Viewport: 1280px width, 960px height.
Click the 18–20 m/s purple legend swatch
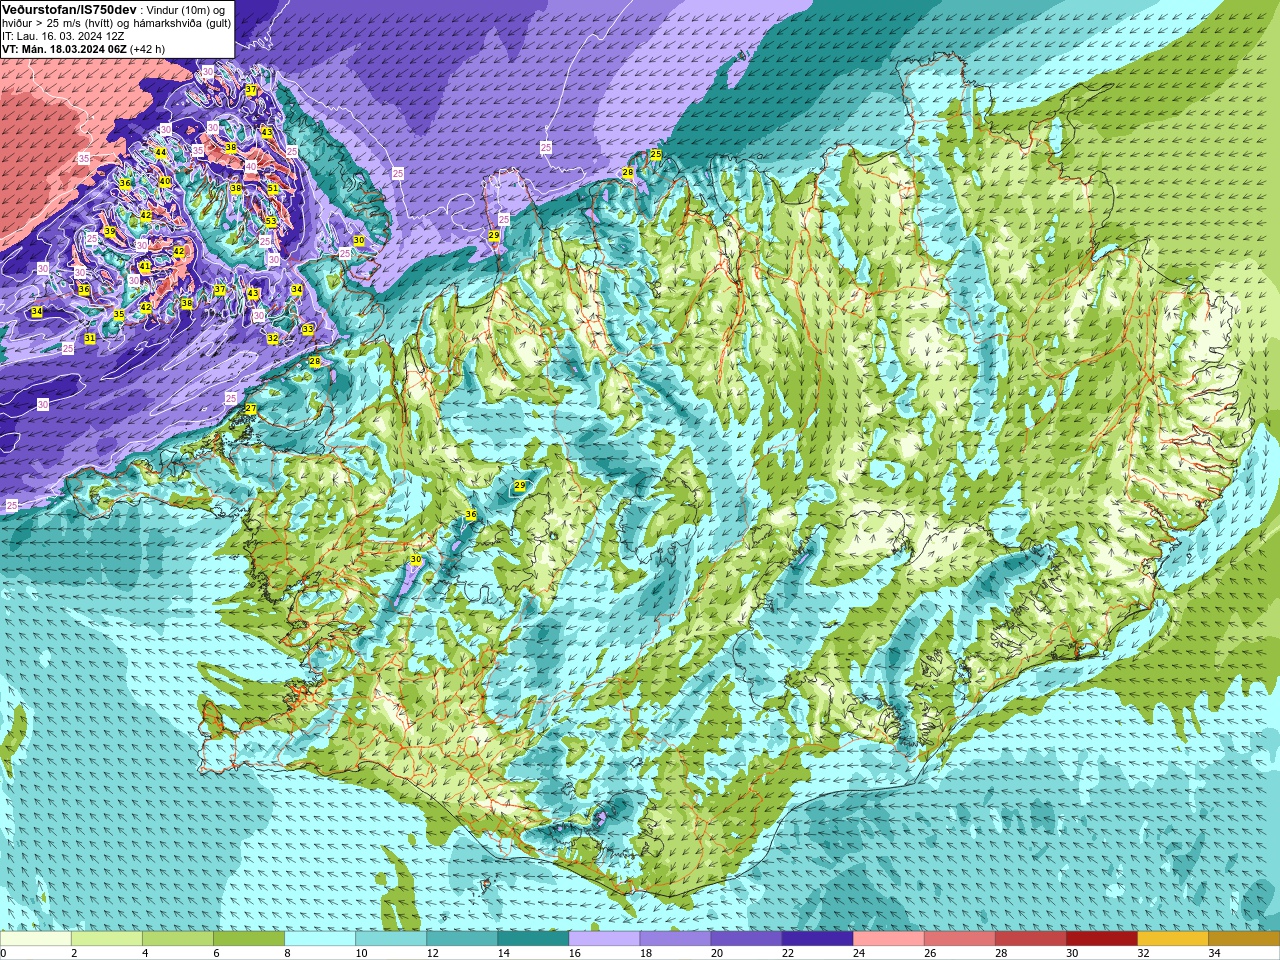pos(675,939)
